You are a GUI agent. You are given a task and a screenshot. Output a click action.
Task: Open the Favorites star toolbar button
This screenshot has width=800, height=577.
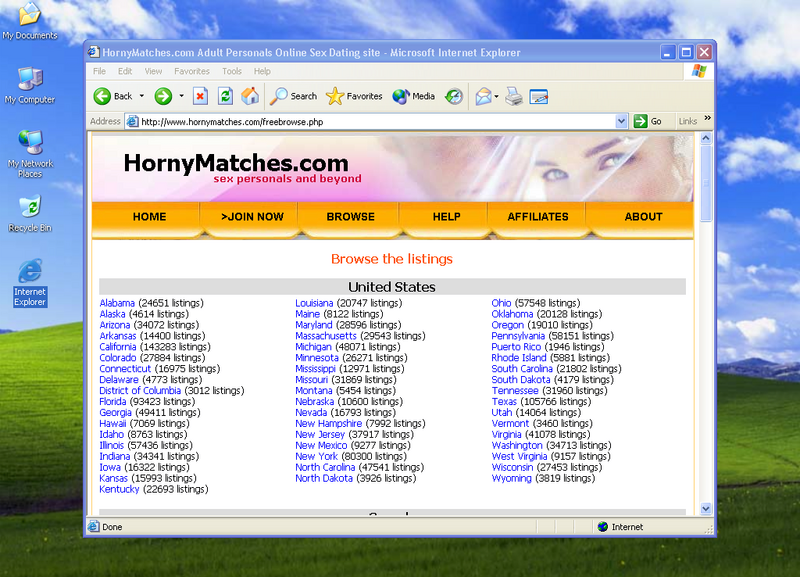354,96
